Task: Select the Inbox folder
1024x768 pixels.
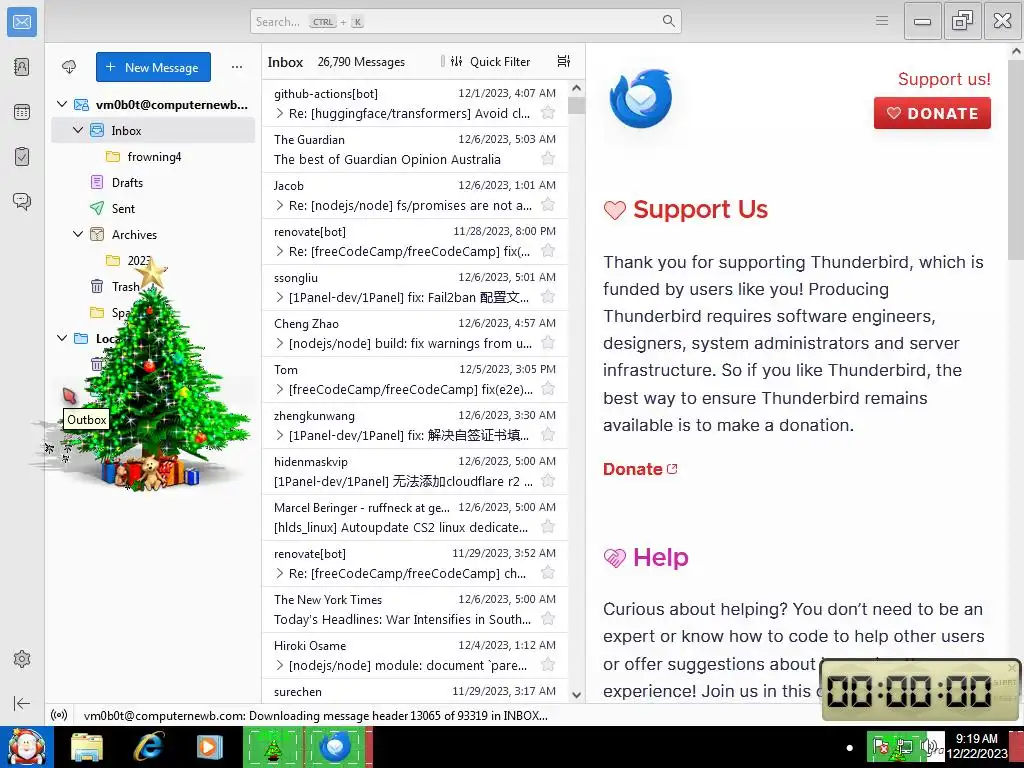Action: point(153,130)
